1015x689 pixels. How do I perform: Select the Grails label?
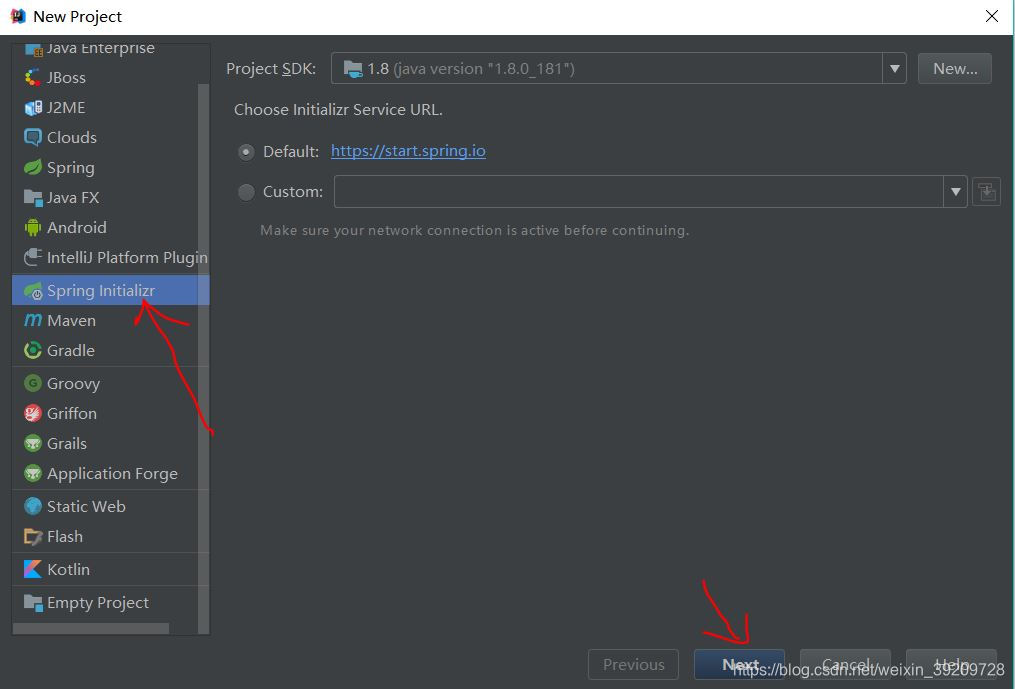point(67,444)
